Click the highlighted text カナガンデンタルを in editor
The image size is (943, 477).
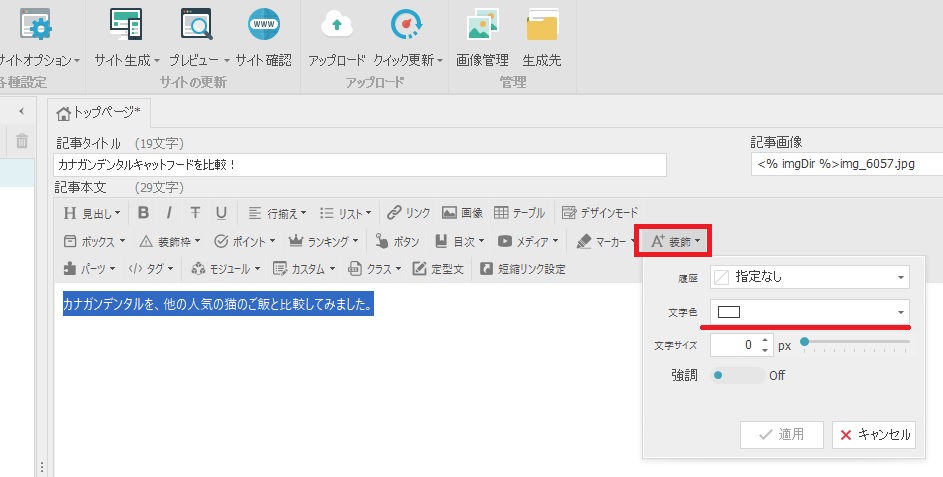coord(103,304)
